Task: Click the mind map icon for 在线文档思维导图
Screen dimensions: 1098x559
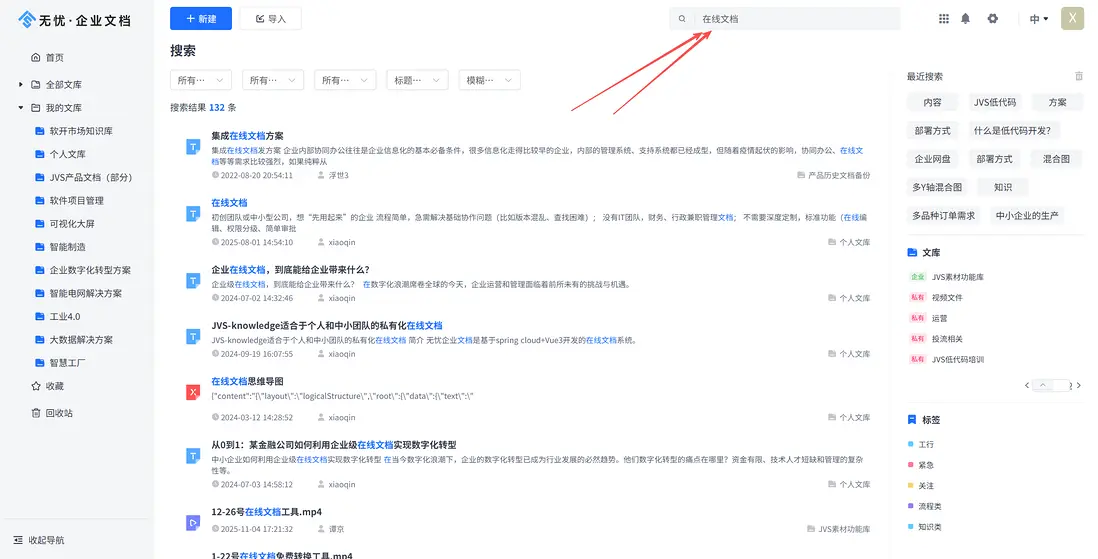Action: [193, 392]
